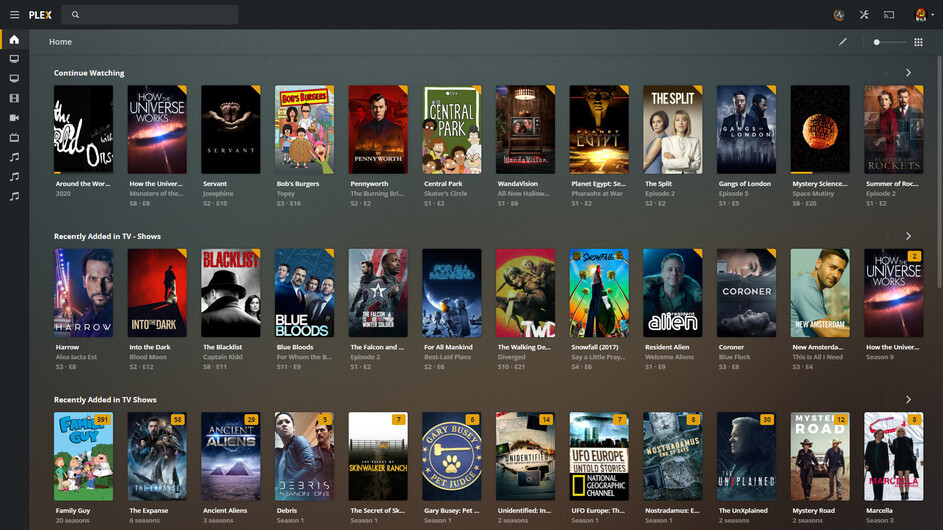Open The Walking Dead poster
This screenshot has height=530, width=943.
[x=526, y=293]
